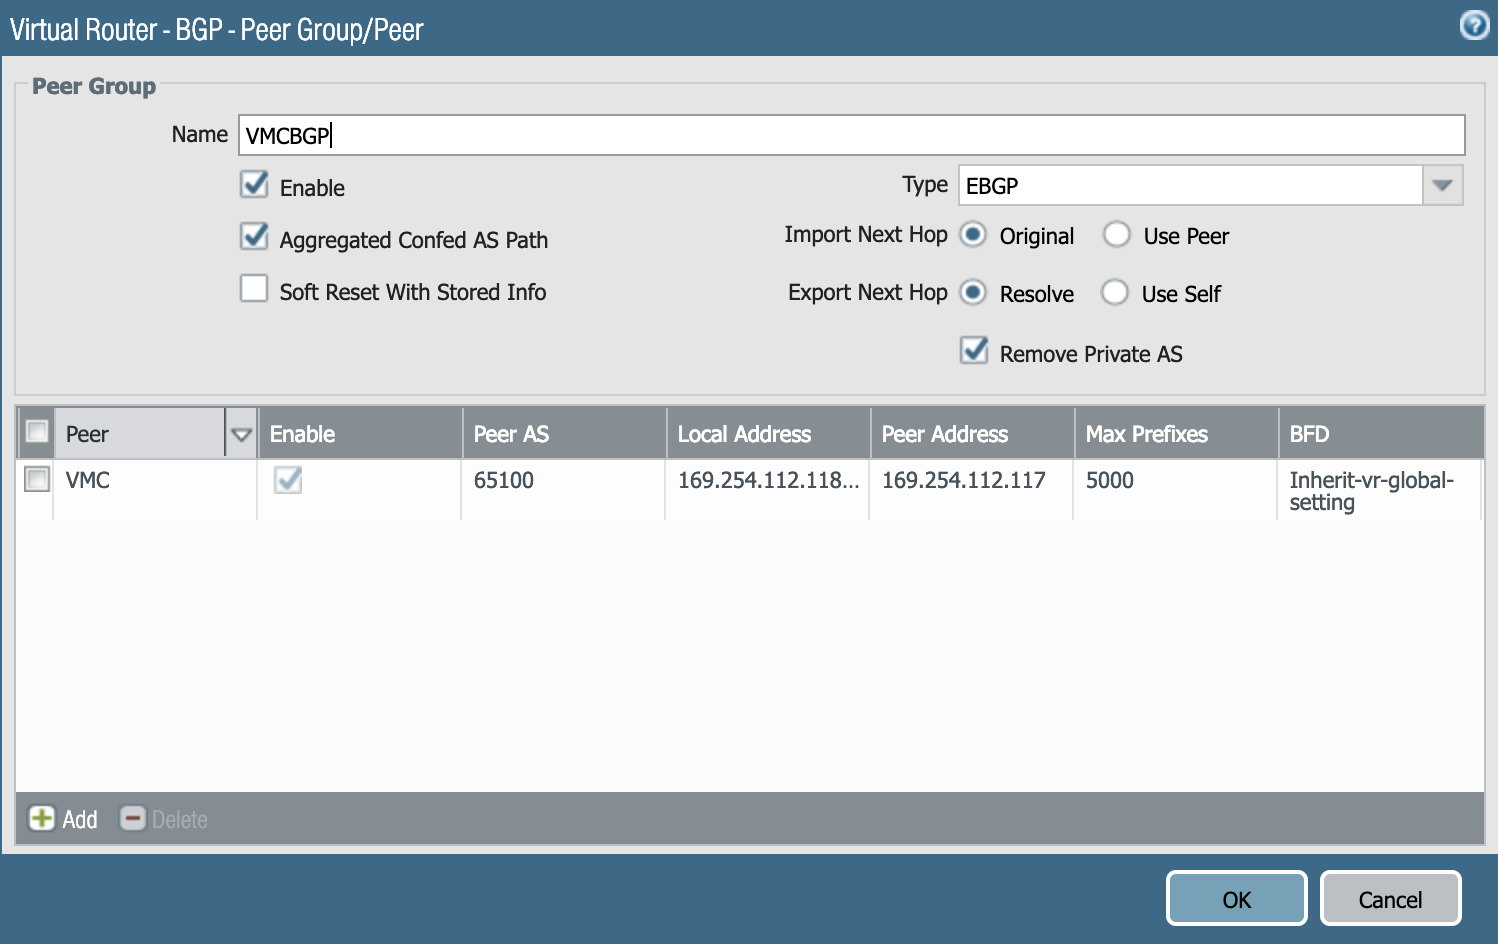Click the Name field containing VMCBGP

point(850,136)
